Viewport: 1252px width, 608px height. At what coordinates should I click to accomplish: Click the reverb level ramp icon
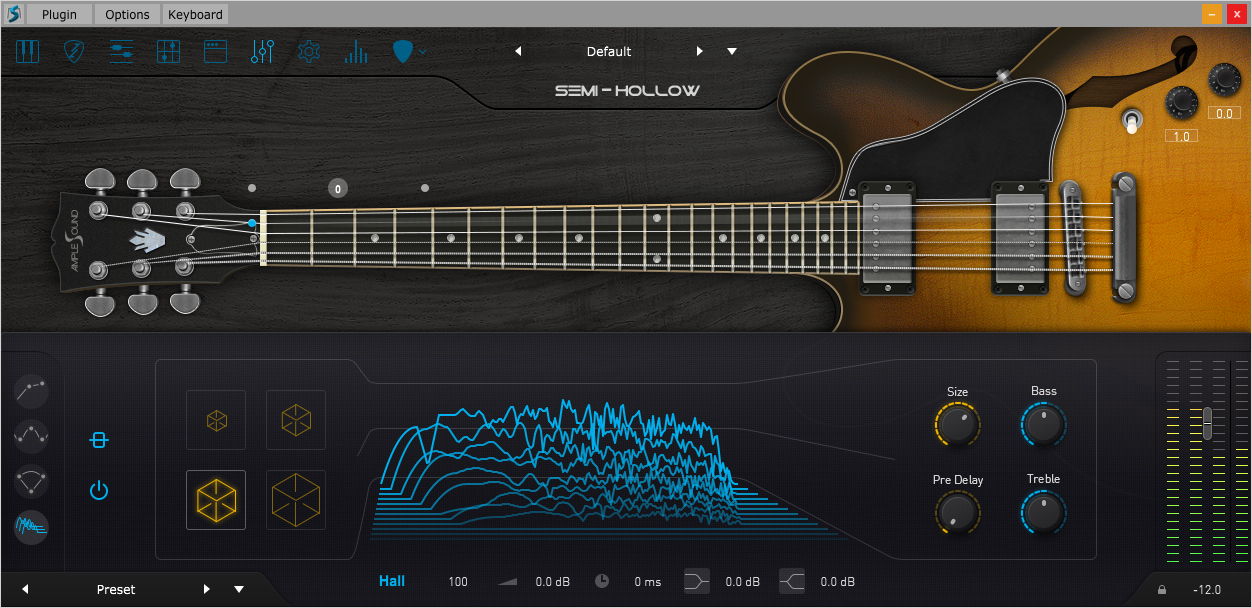(x=508, y=581)
